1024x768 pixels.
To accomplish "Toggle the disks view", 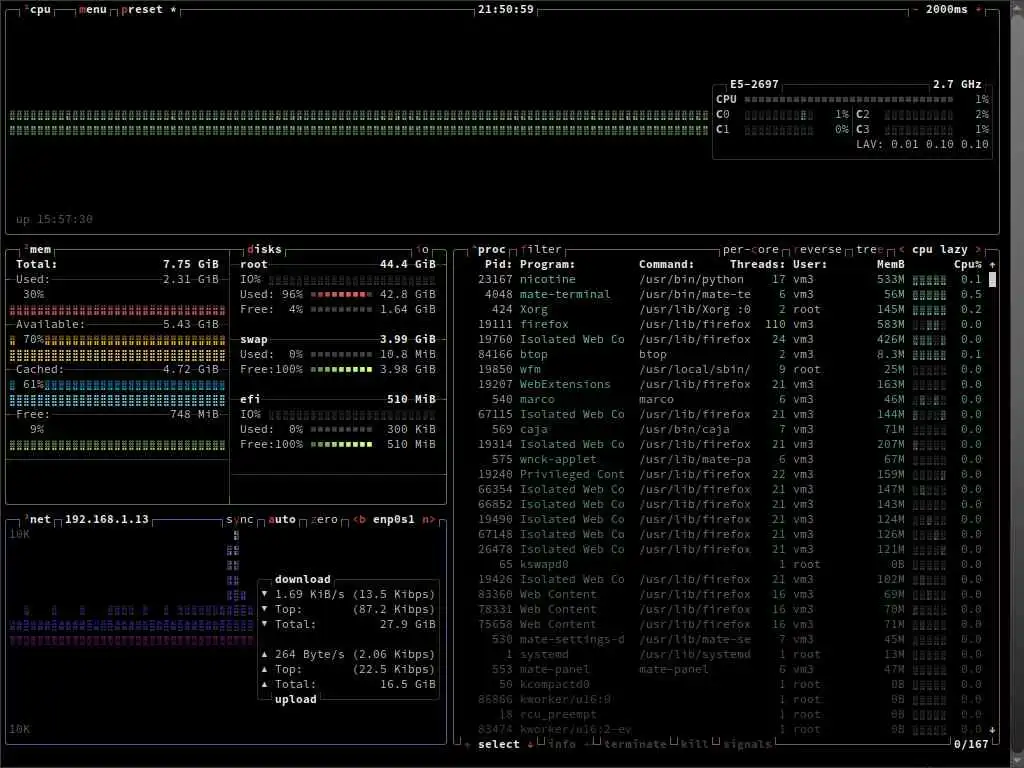I will click(x=264, y=249).
